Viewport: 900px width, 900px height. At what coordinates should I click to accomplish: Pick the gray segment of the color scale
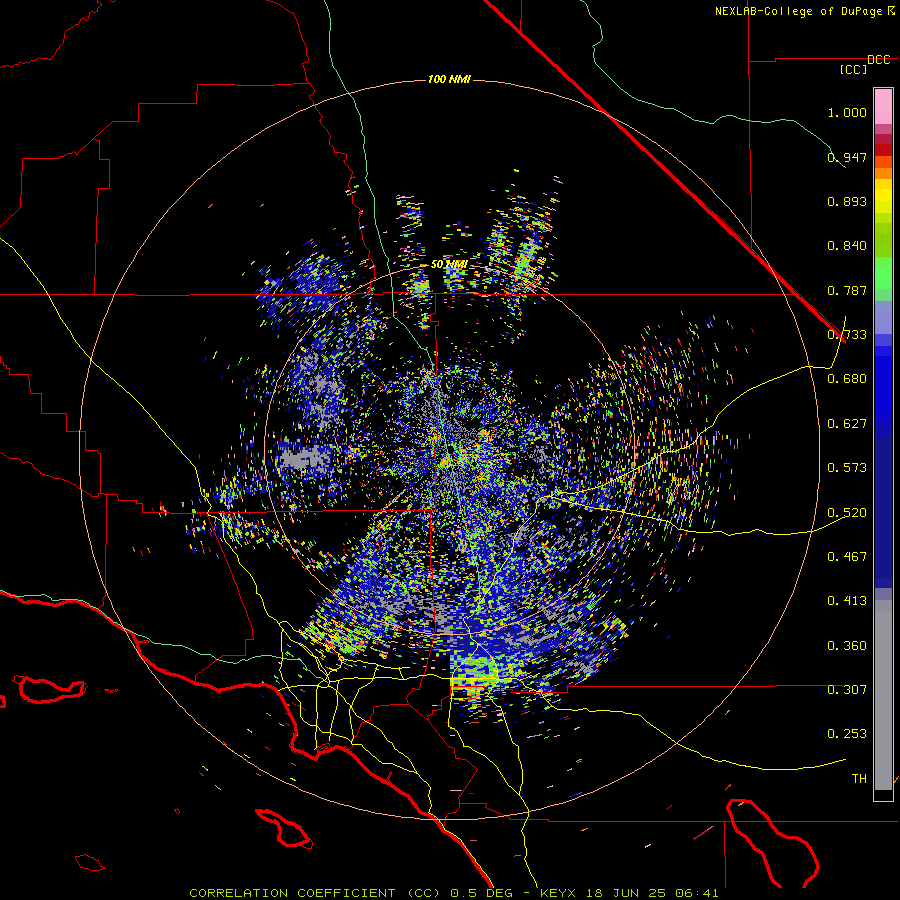[883, 695]
